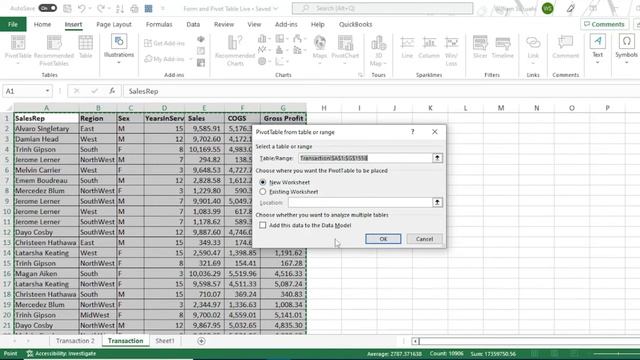Viewport: 640px width, 360px height.
Task: Close the PivotTable from table or range dialog
Action: 435,132
